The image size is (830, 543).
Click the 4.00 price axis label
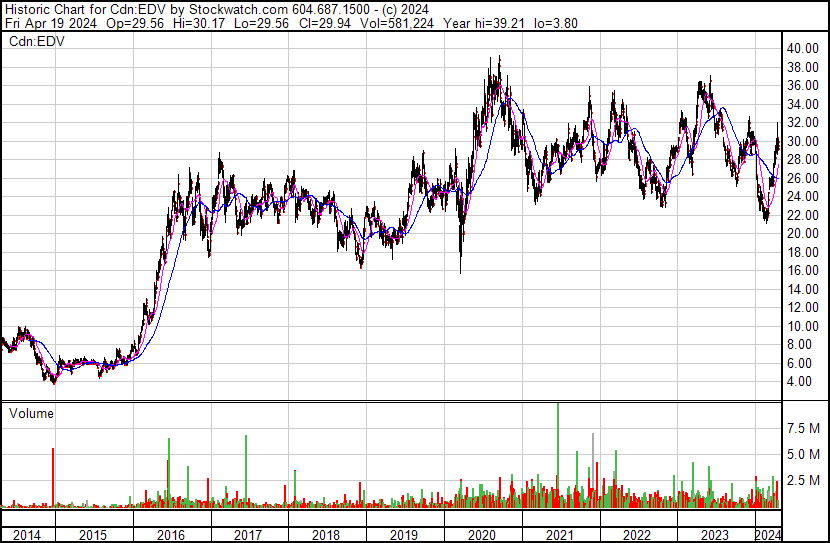(x=805, y=382)
